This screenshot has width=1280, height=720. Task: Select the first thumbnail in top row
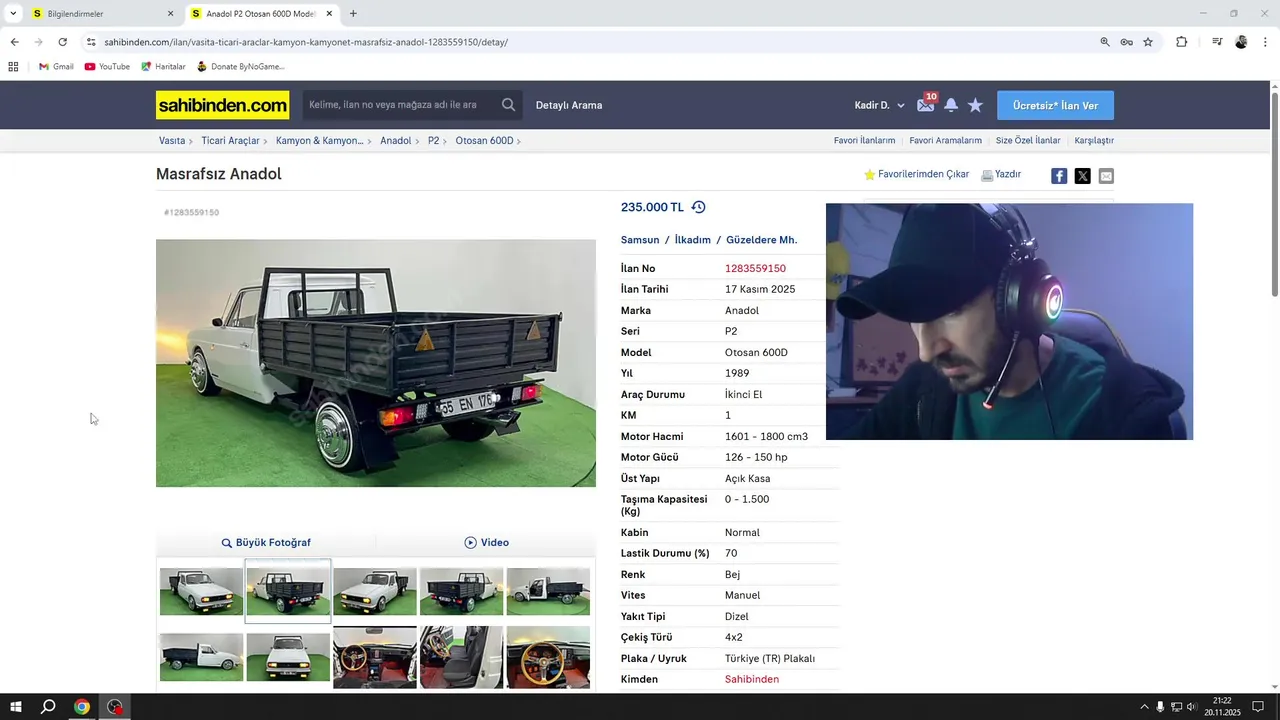click(201, 591)
